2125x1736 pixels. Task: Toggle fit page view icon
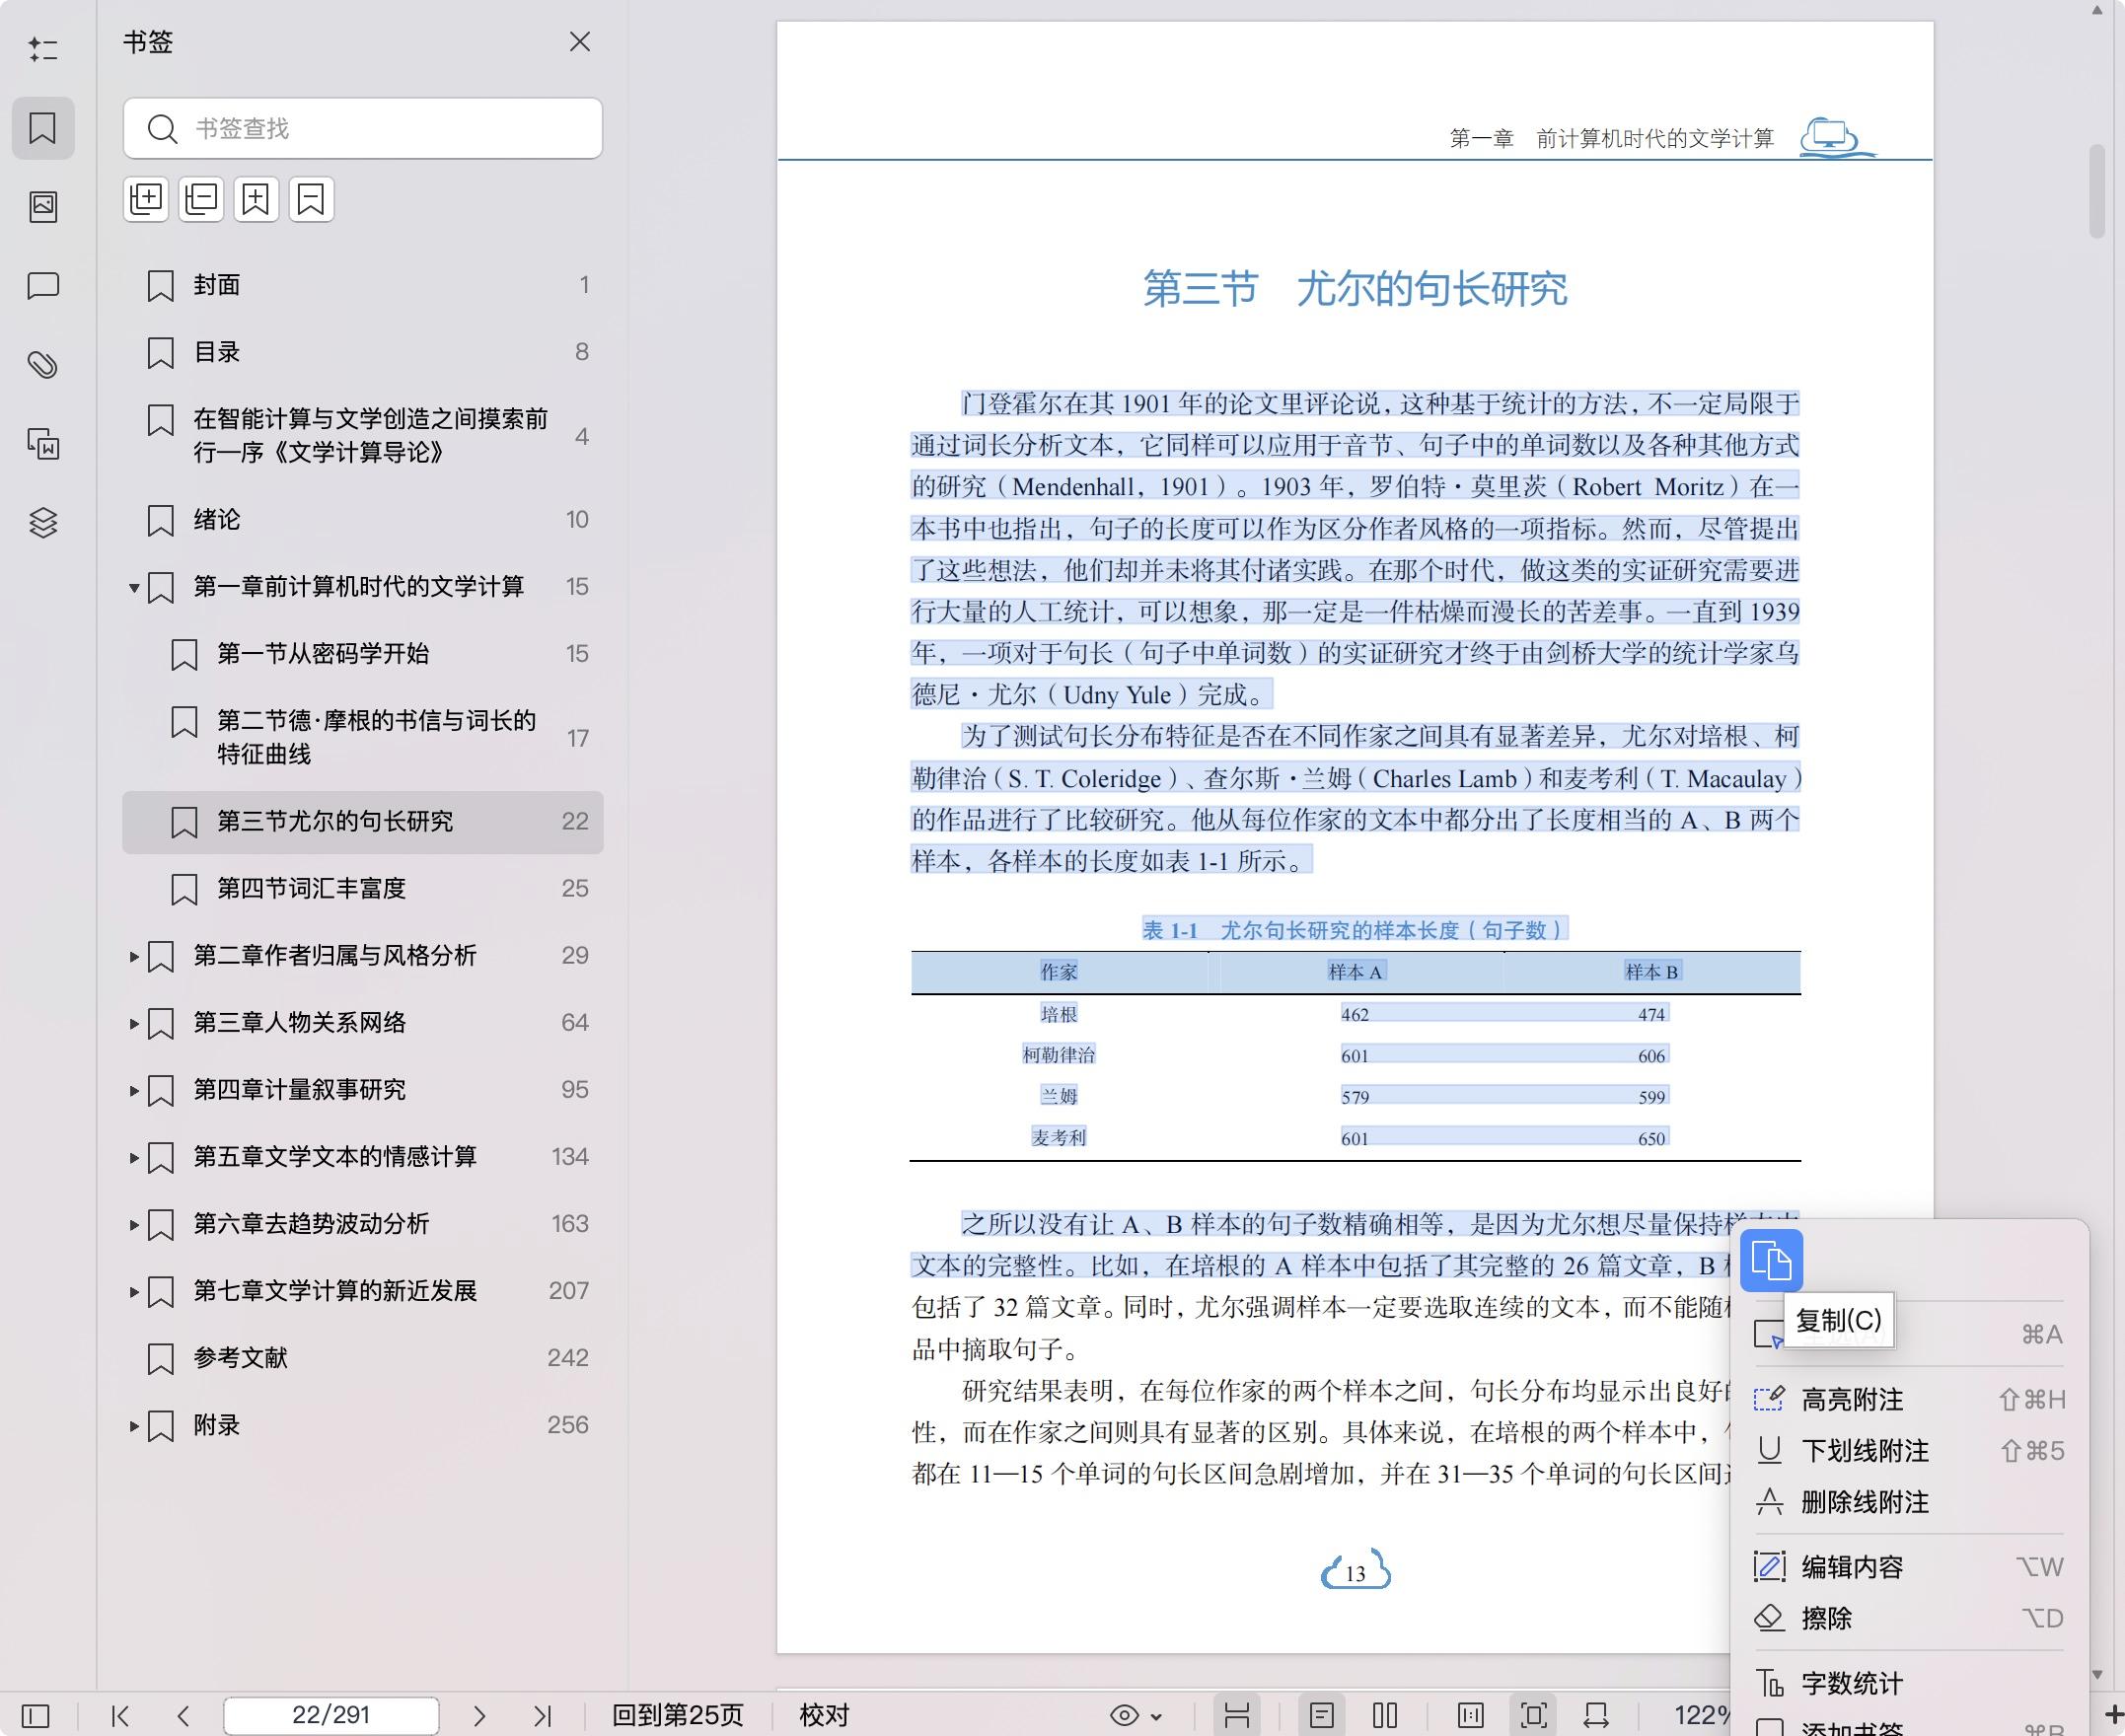[1534, 1716]
